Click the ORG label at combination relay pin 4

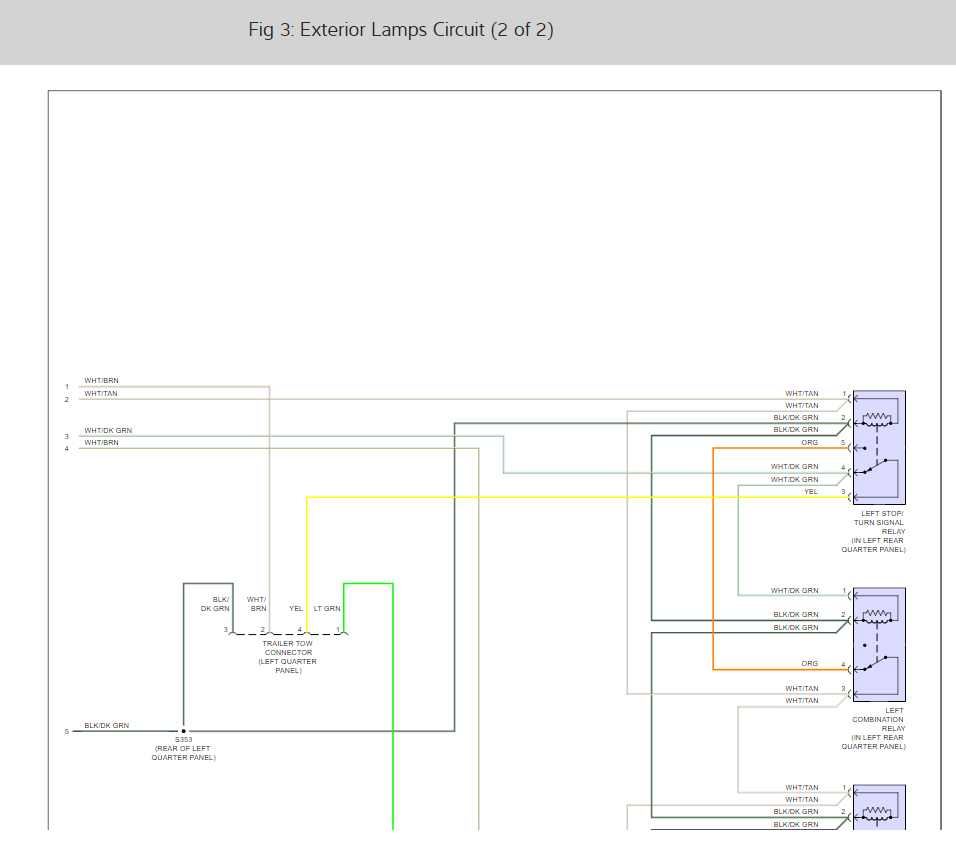click(809, 663)
